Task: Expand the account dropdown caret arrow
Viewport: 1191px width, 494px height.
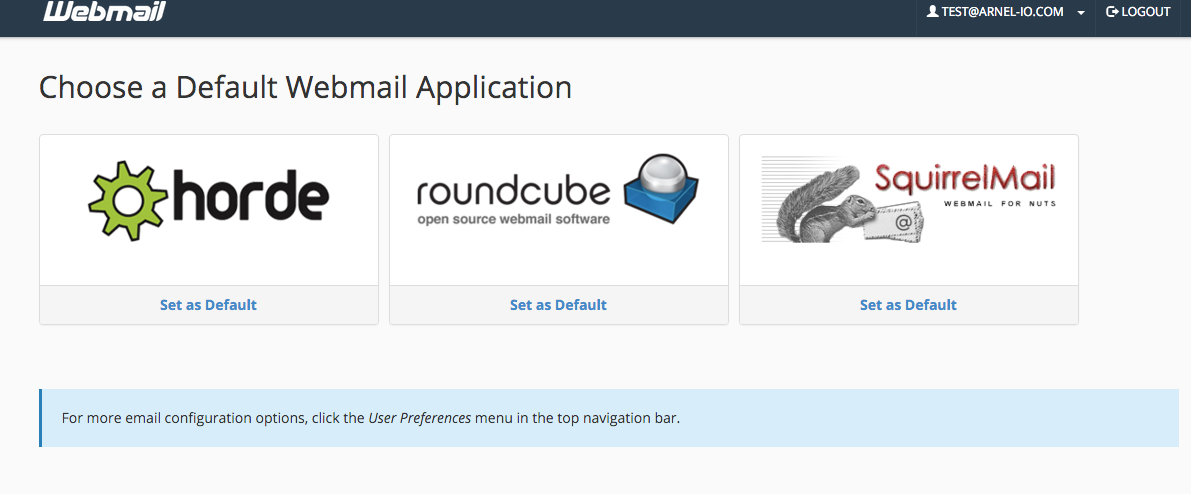Action: pyautogui.click(x=1081, y=13)
